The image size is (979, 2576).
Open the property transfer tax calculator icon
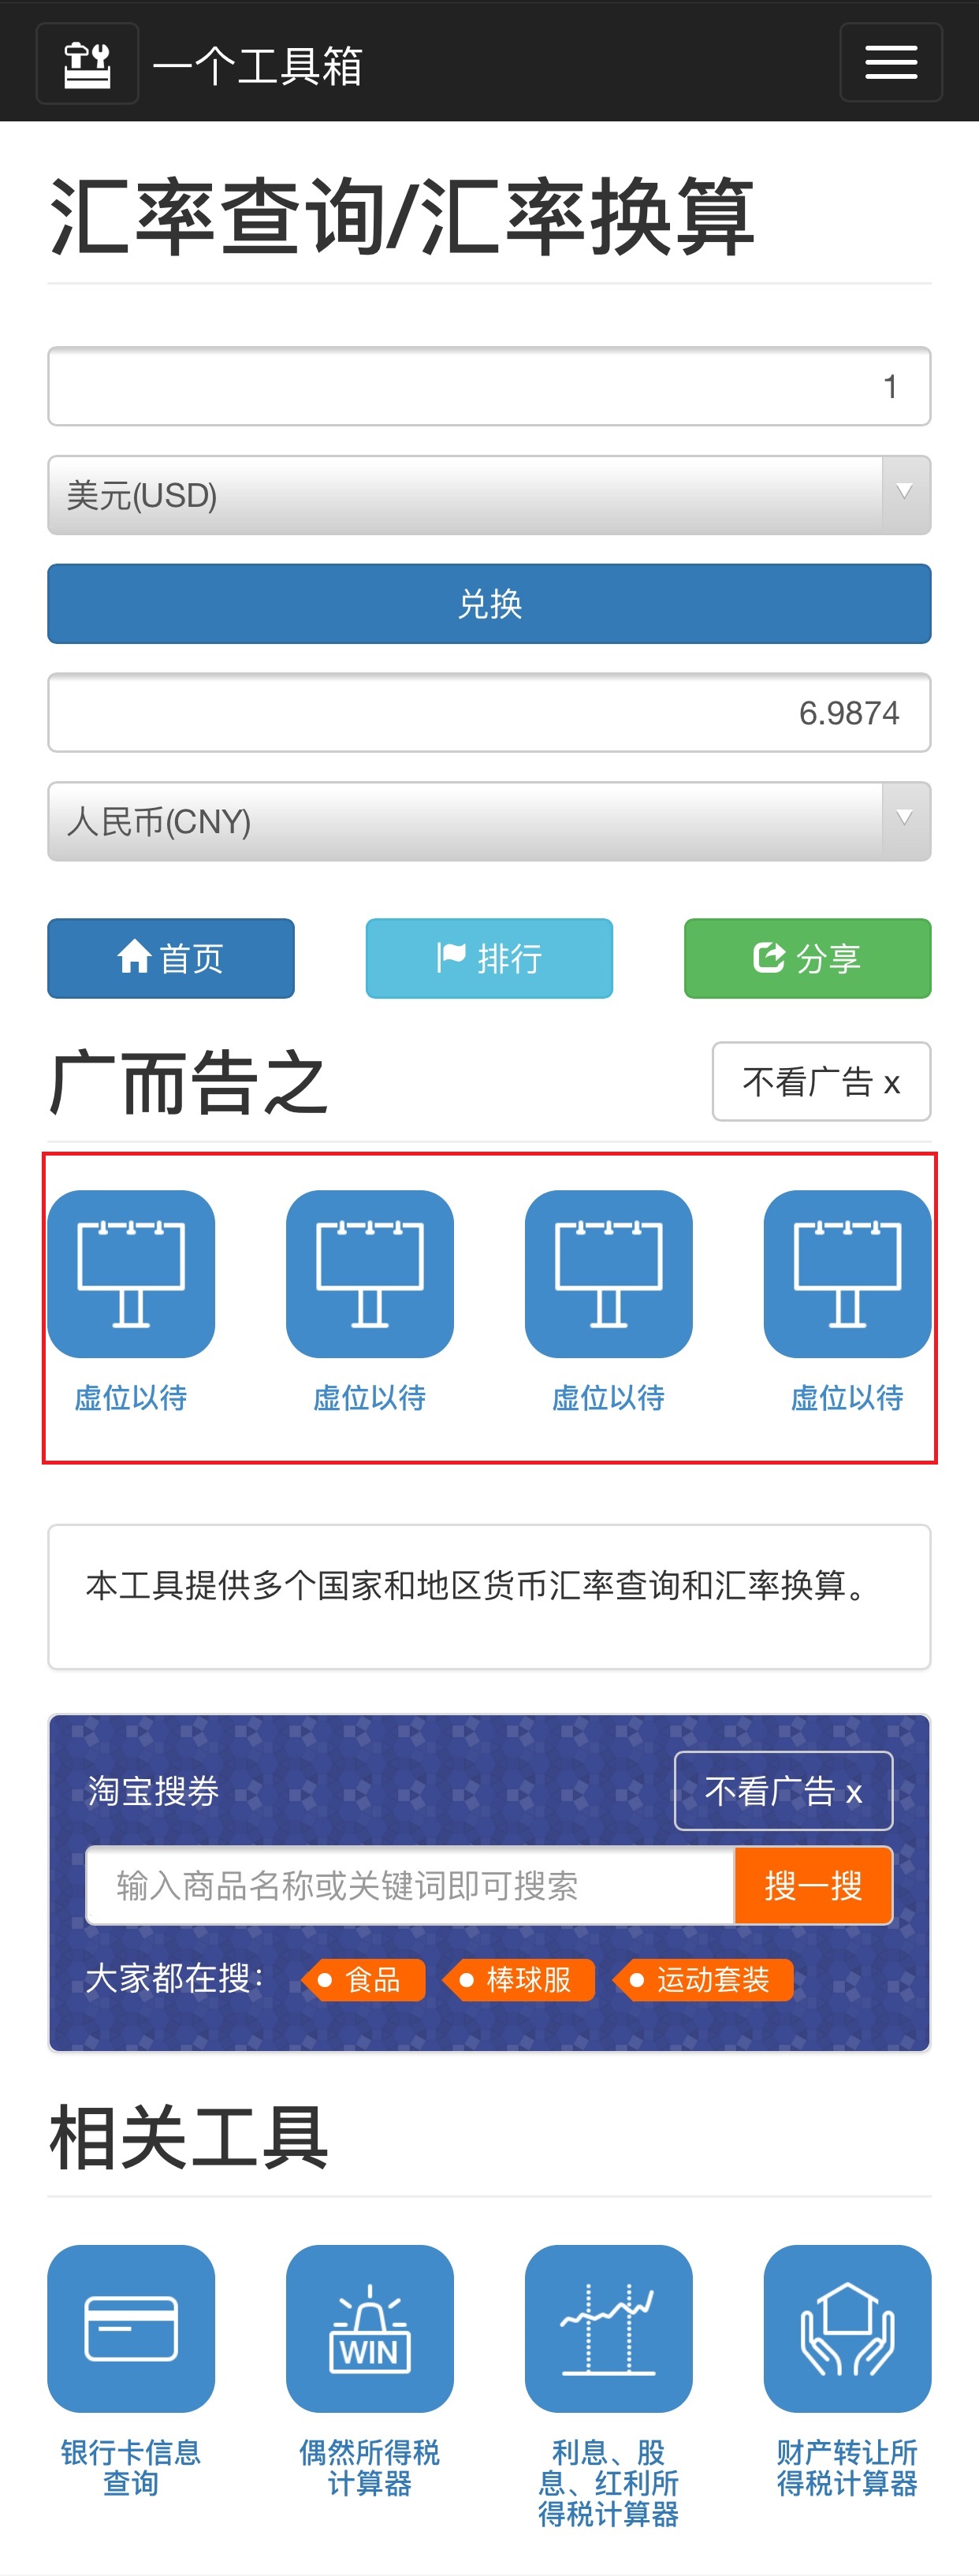pos(847,2328)
